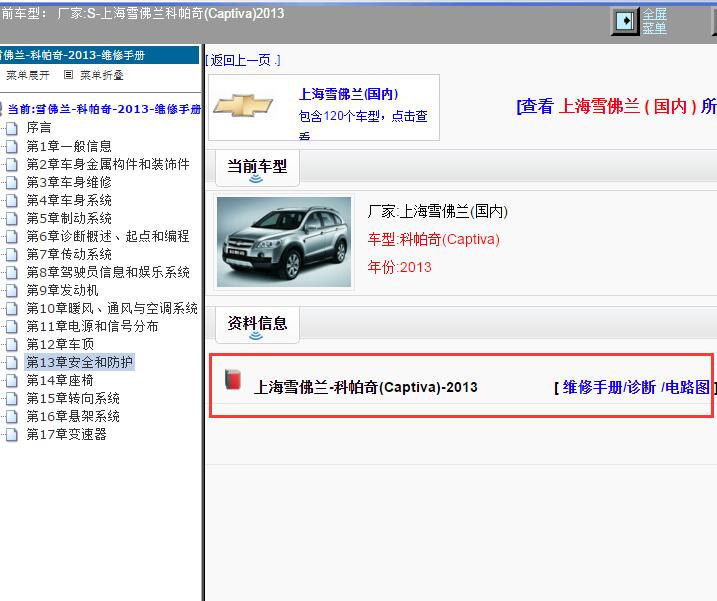Open 第12章车顶

[x=60, y=344]
